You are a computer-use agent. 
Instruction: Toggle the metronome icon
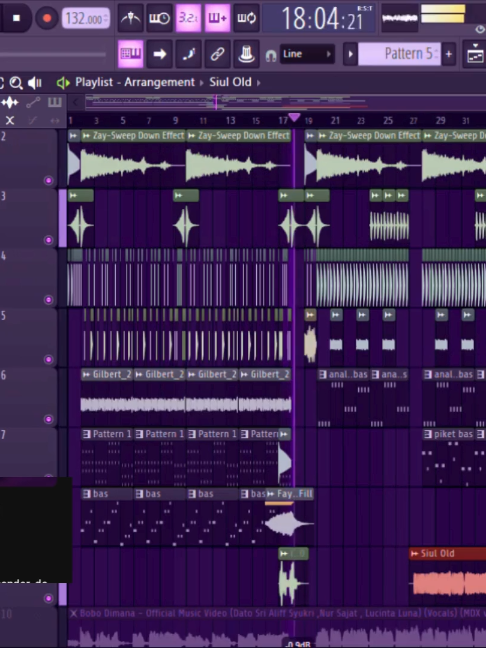131,18
